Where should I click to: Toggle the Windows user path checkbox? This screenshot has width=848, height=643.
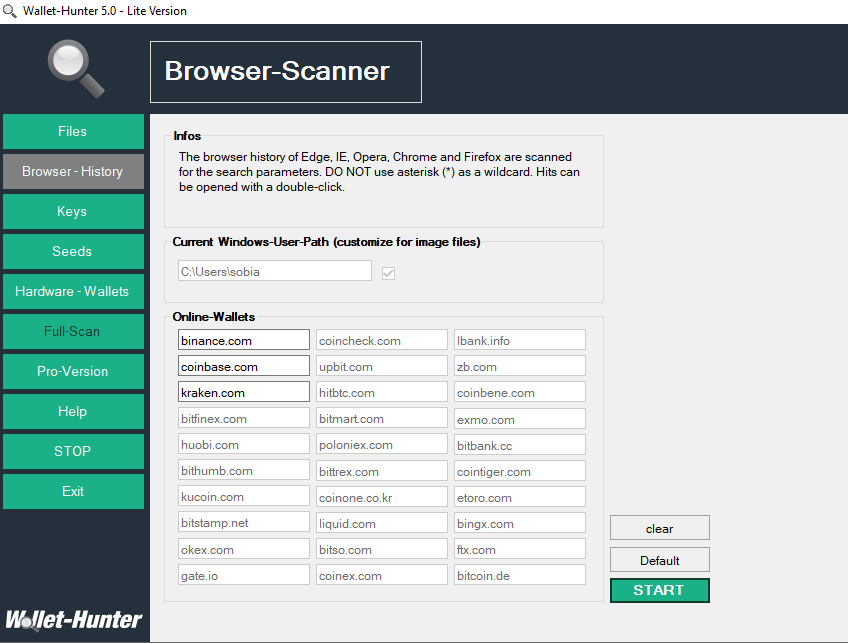[x=388, y=273]
